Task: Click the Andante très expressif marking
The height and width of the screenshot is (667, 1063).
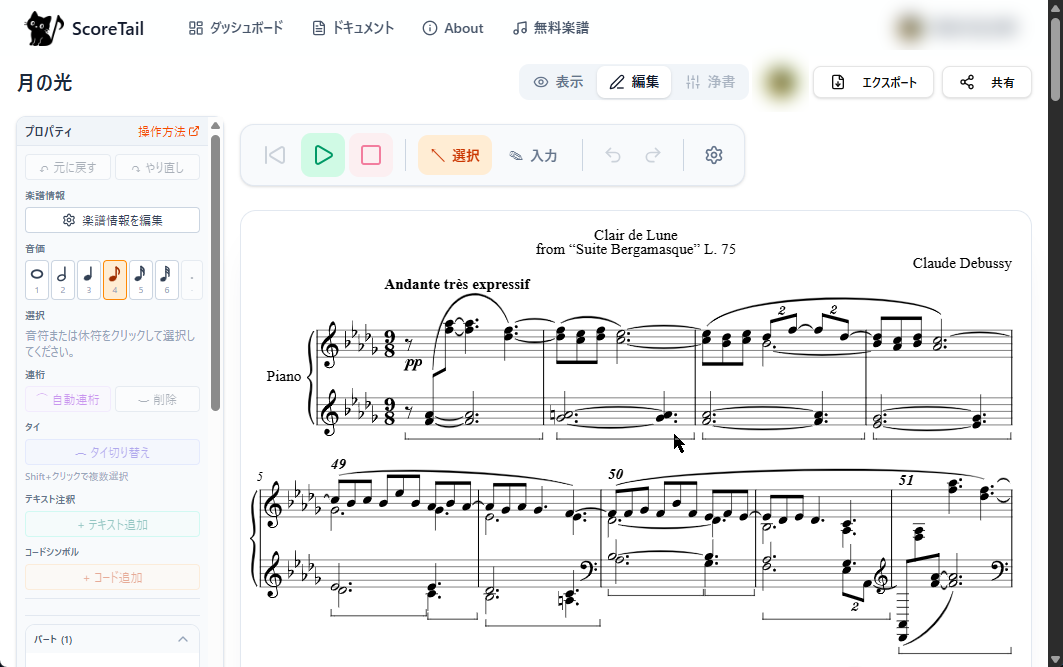Action: tap(457, 284)
